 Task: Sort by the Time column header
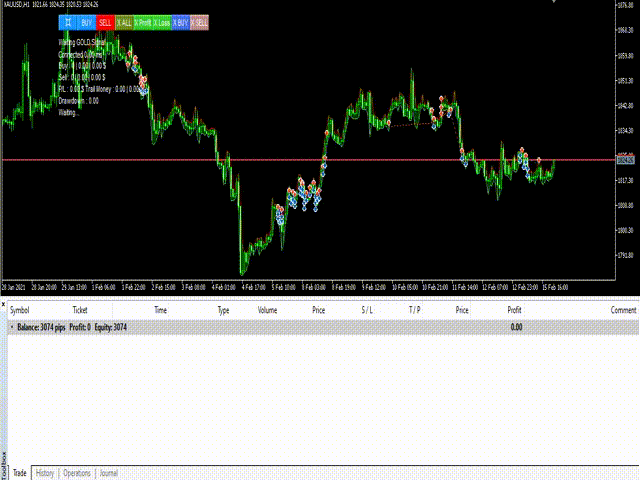(160, 310)
